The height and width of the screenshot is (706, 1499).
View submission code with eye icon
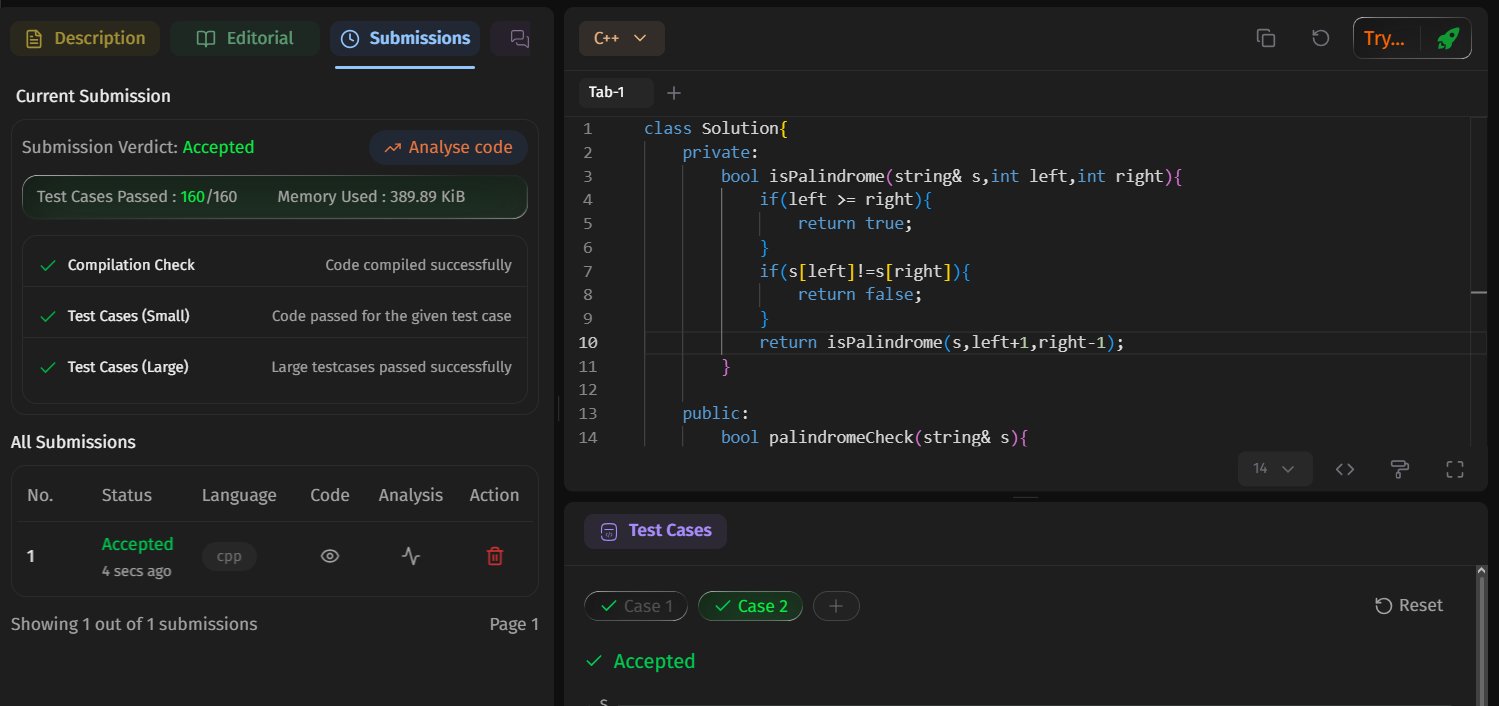click(330, 557)
